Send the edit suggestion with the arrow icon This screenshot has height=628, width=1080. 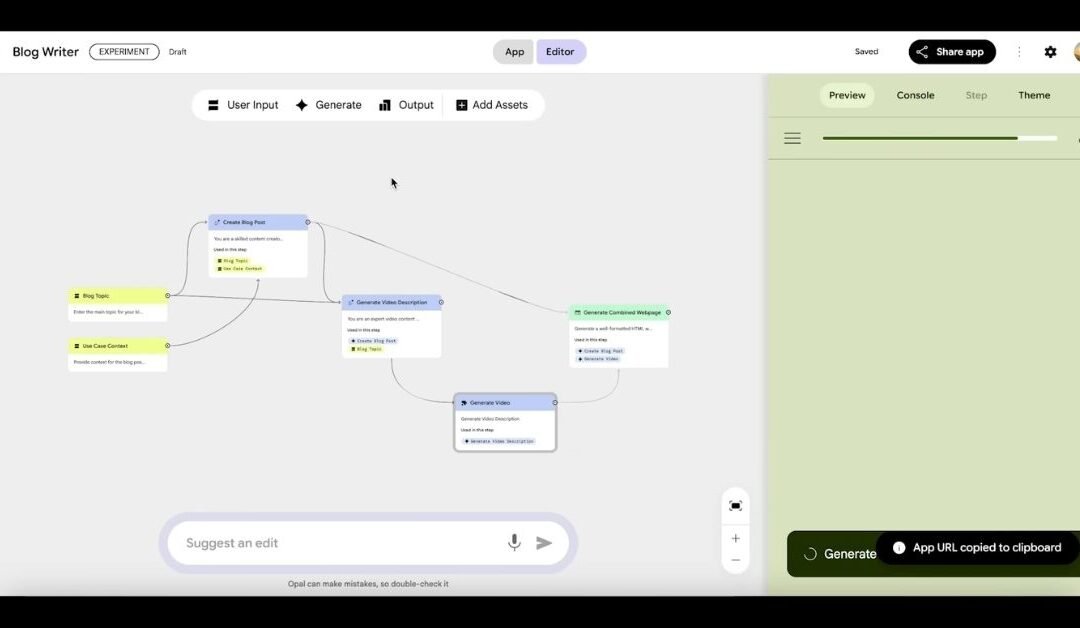click(x=544, y=542)
